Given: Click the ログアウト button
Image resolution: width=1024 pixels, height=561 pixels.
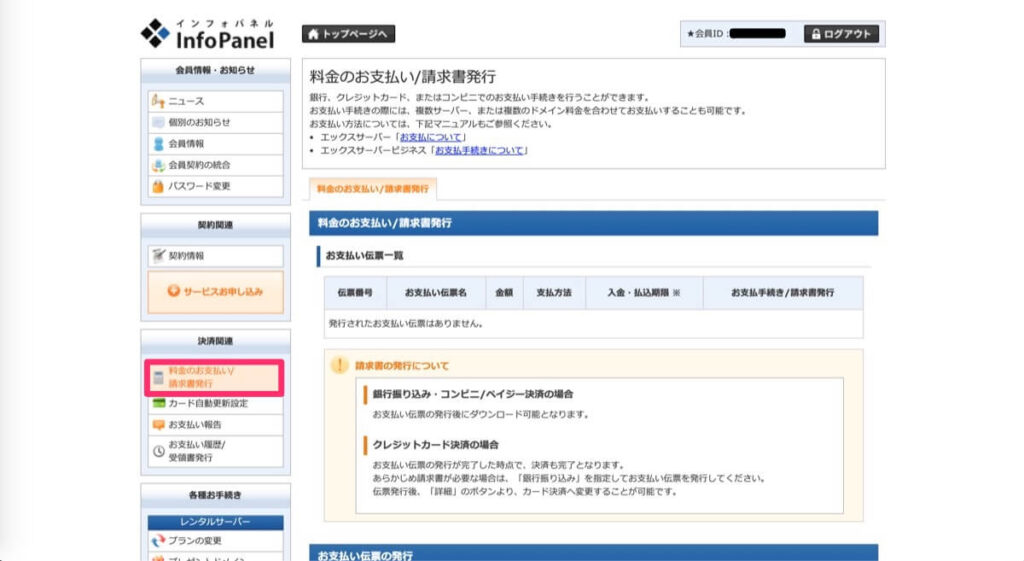Looking at the screenshot, I should click(841, 34).
